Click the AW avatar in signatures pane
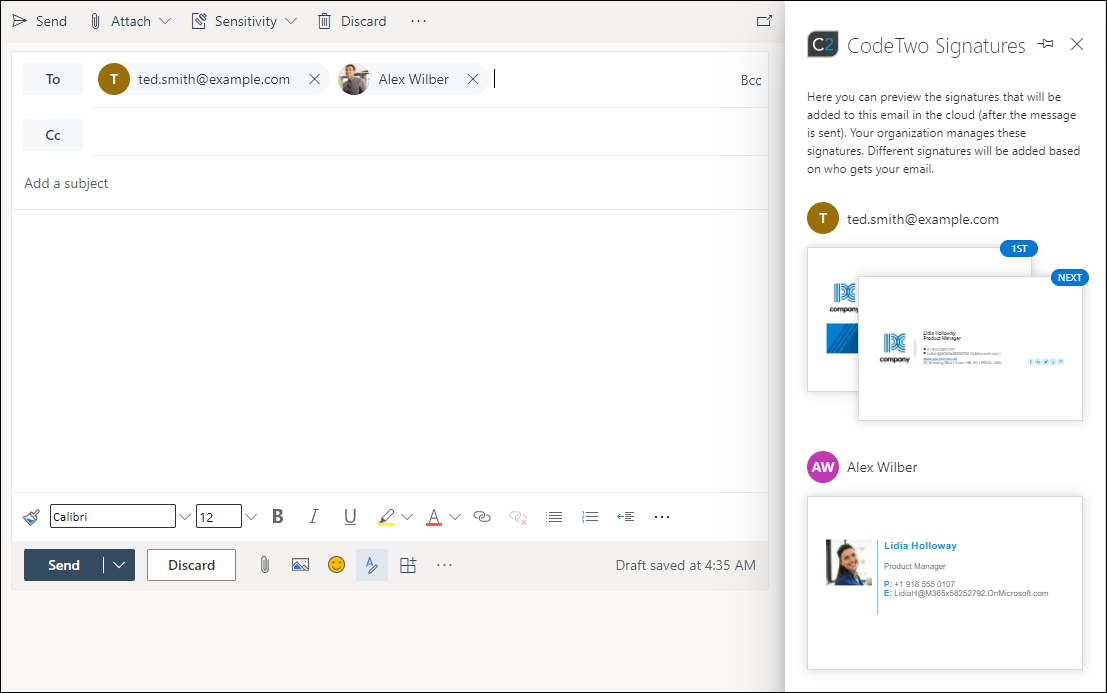The height and width of the screenshot is (693, 1107). click(822, 467)
